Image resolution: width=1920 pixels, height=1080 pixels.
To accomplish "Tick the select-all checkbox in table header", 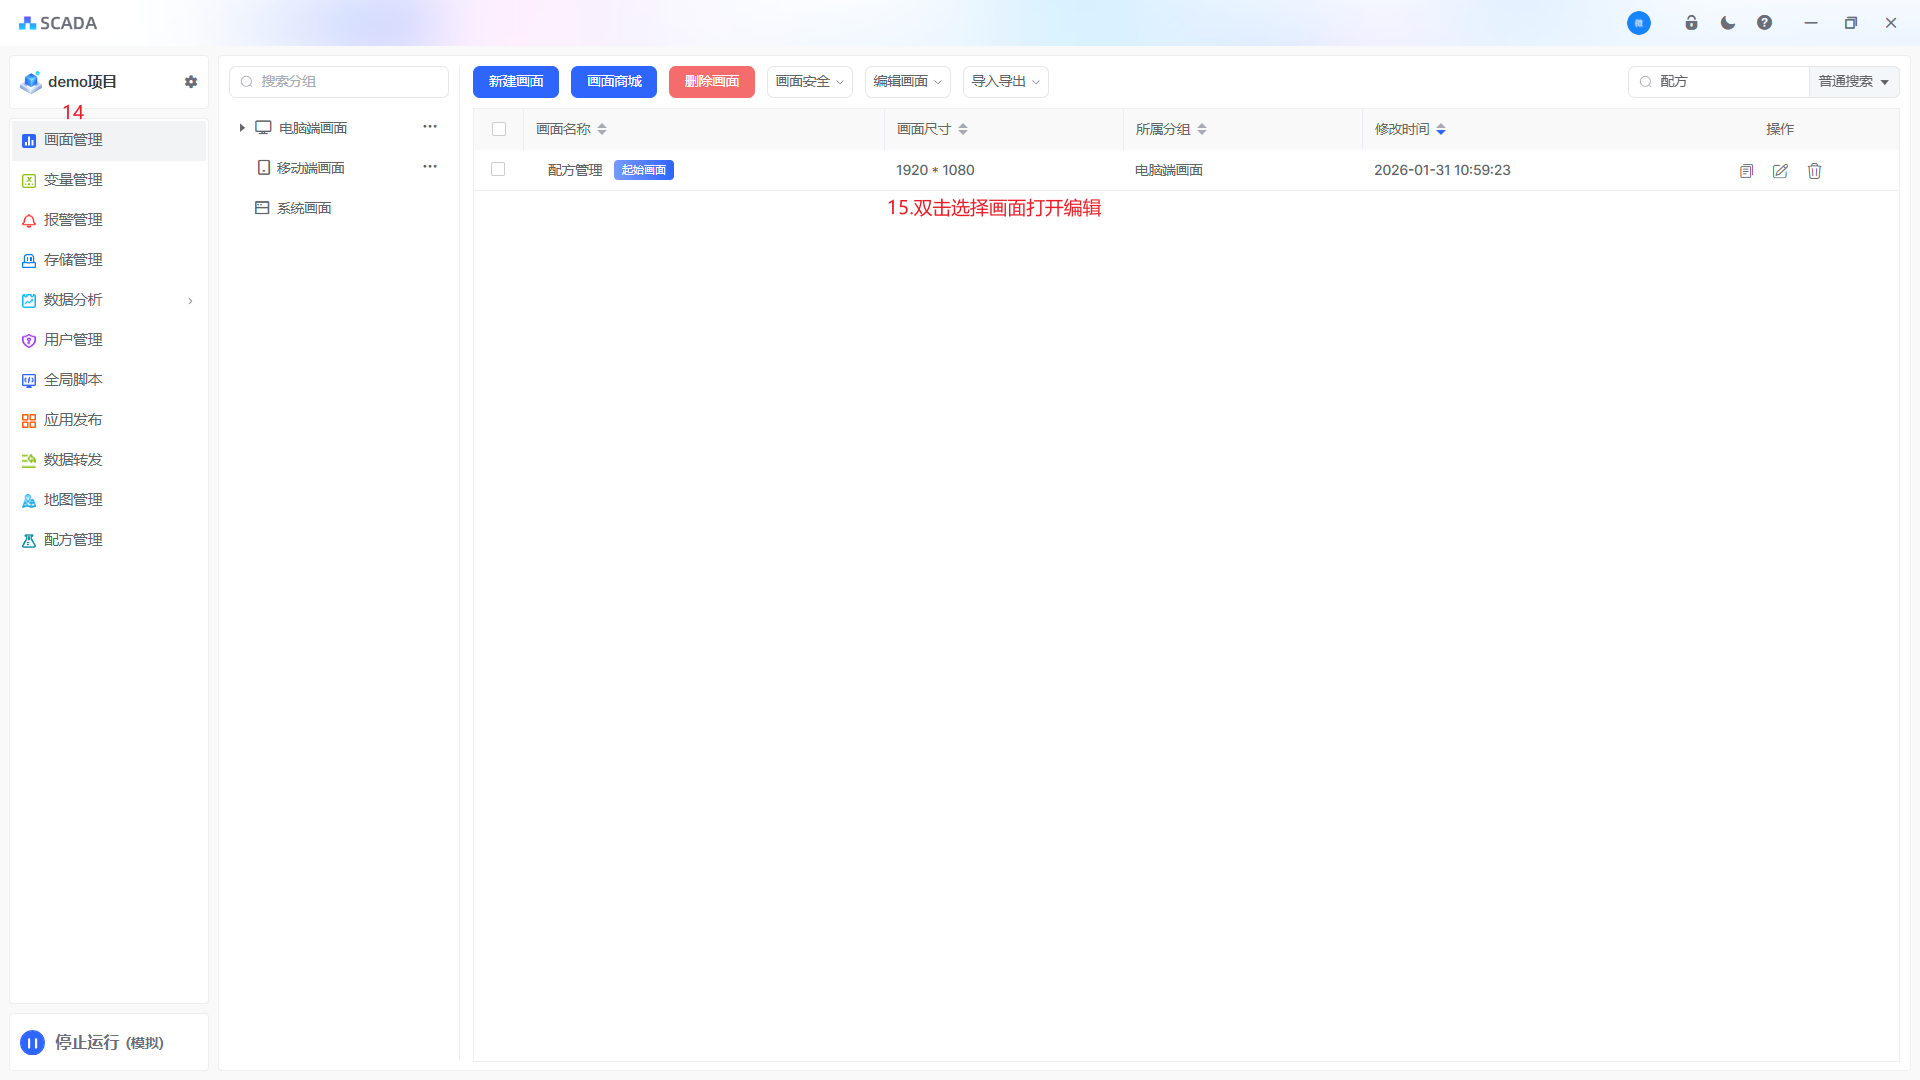I will (499, 129).
